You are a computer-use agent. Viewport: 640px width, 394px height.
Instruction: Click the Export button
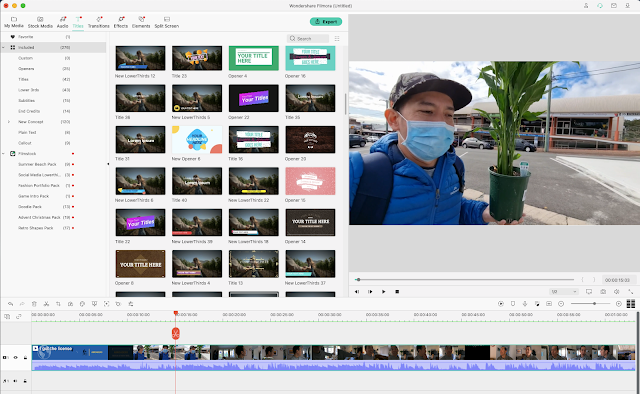pos(326,22)
